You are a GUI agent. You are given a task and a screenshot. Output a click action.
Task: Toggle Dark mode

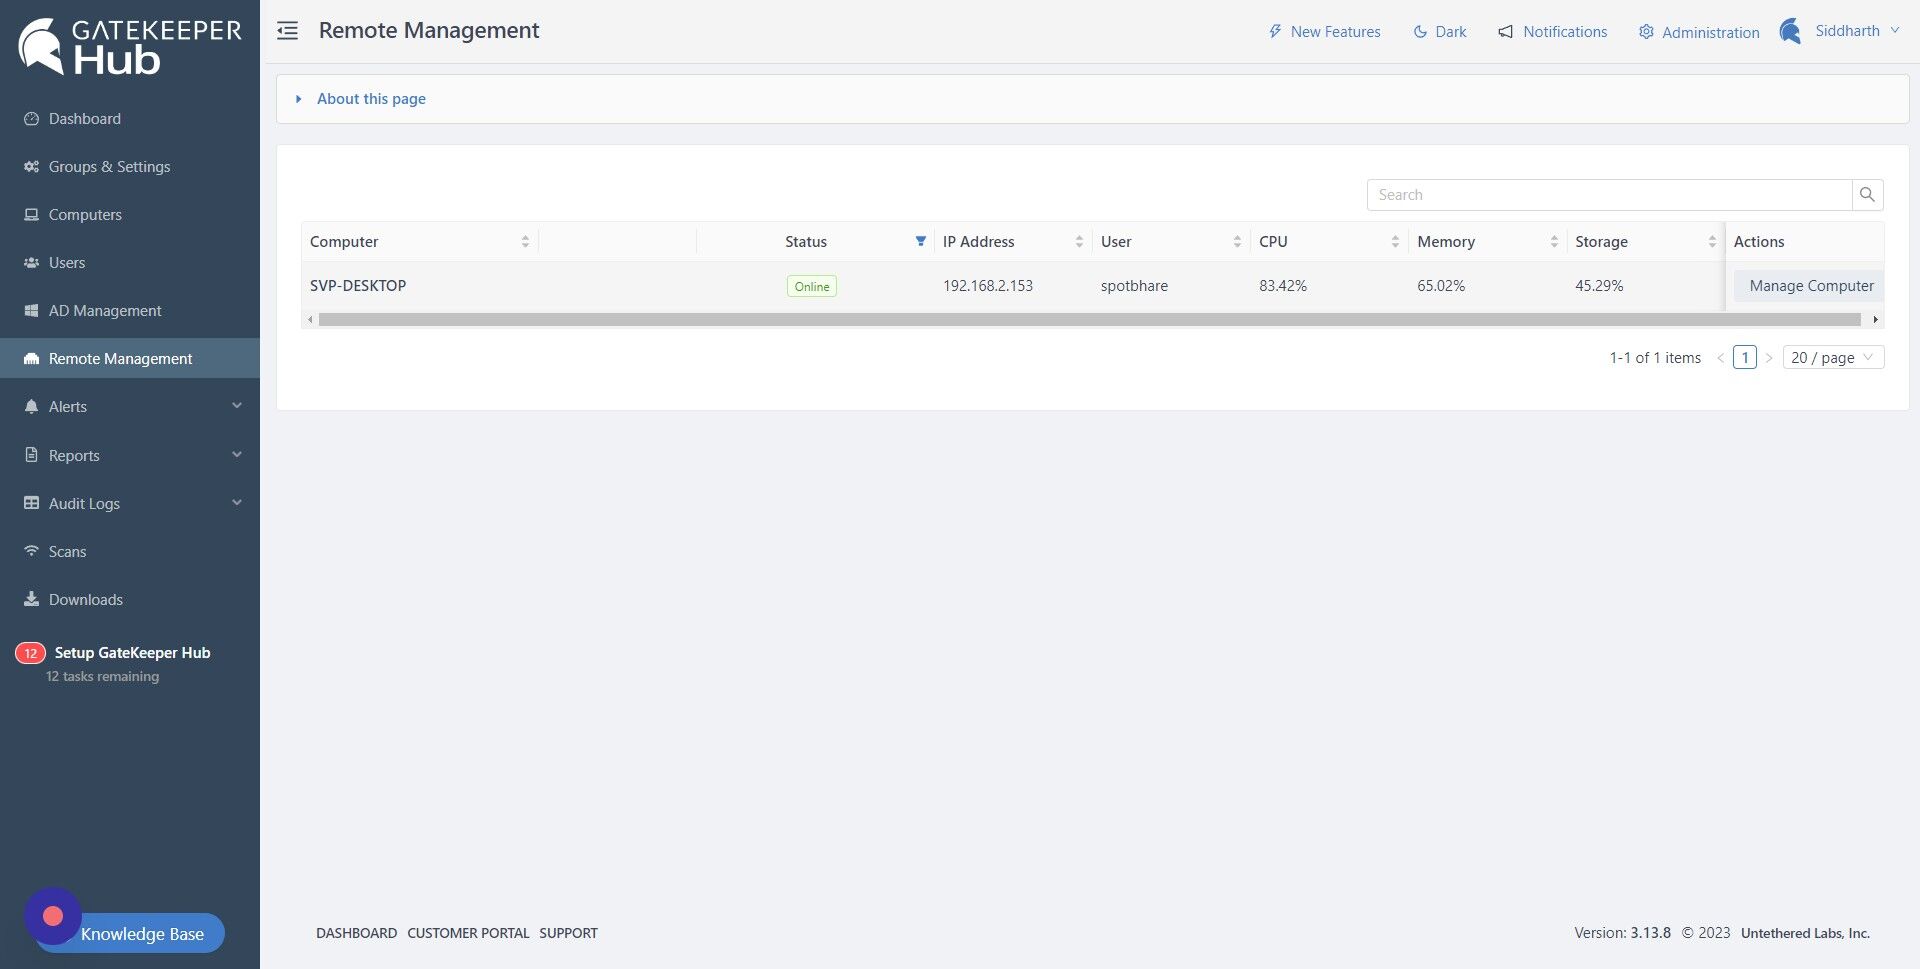pyautogui.click(x=1439, y=31)
